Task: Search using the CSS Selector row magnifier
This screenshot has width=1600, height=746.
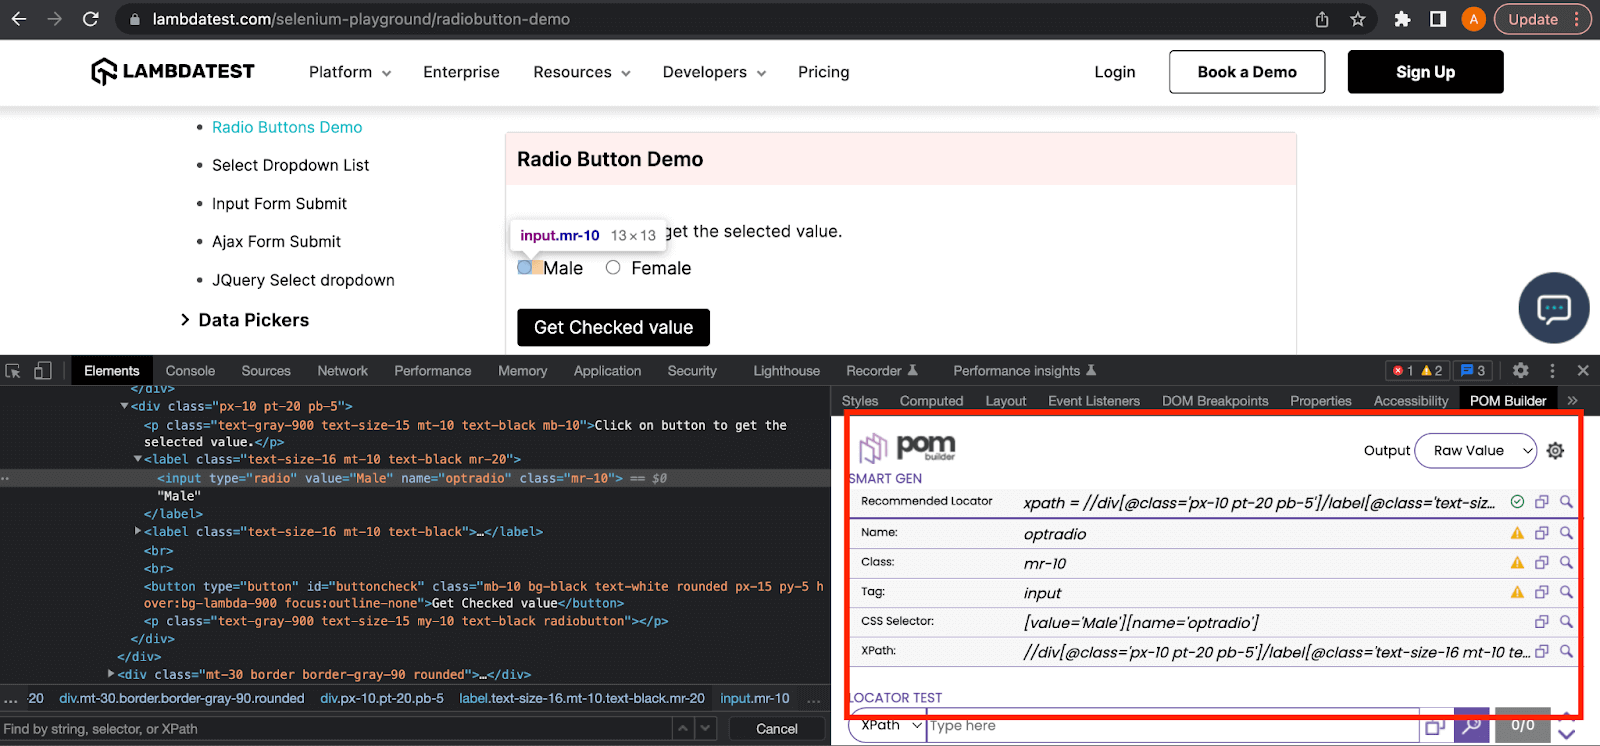Action: click(x=1566, y=621)
